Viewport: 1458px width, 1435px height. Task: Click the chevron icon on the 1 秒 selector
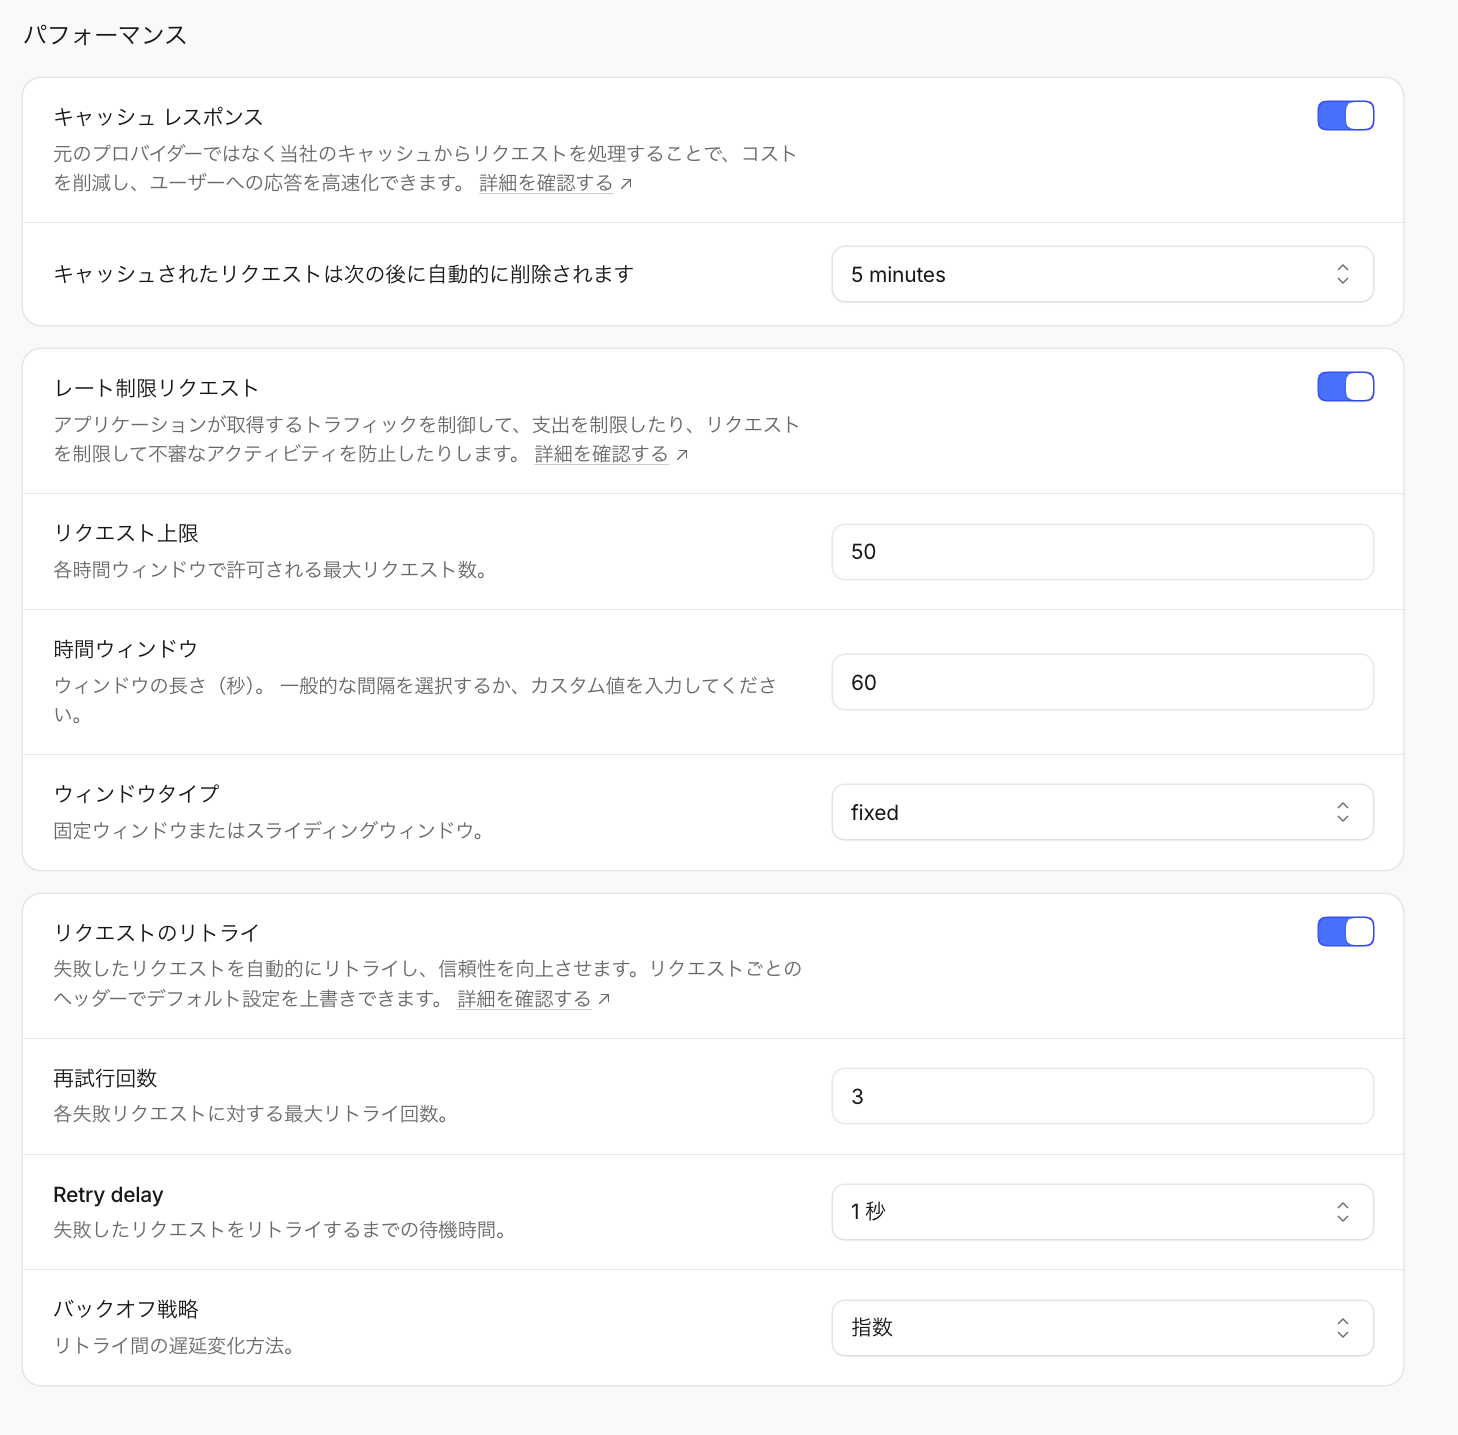[1343, 1212]
